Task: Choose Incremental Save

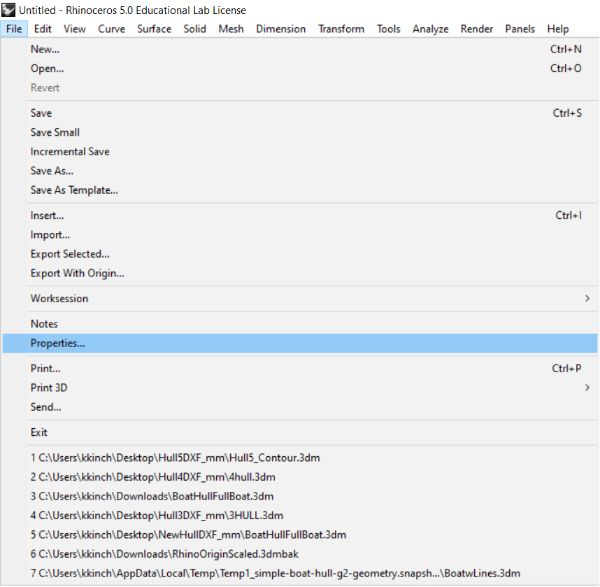Action: click(300, 152)
